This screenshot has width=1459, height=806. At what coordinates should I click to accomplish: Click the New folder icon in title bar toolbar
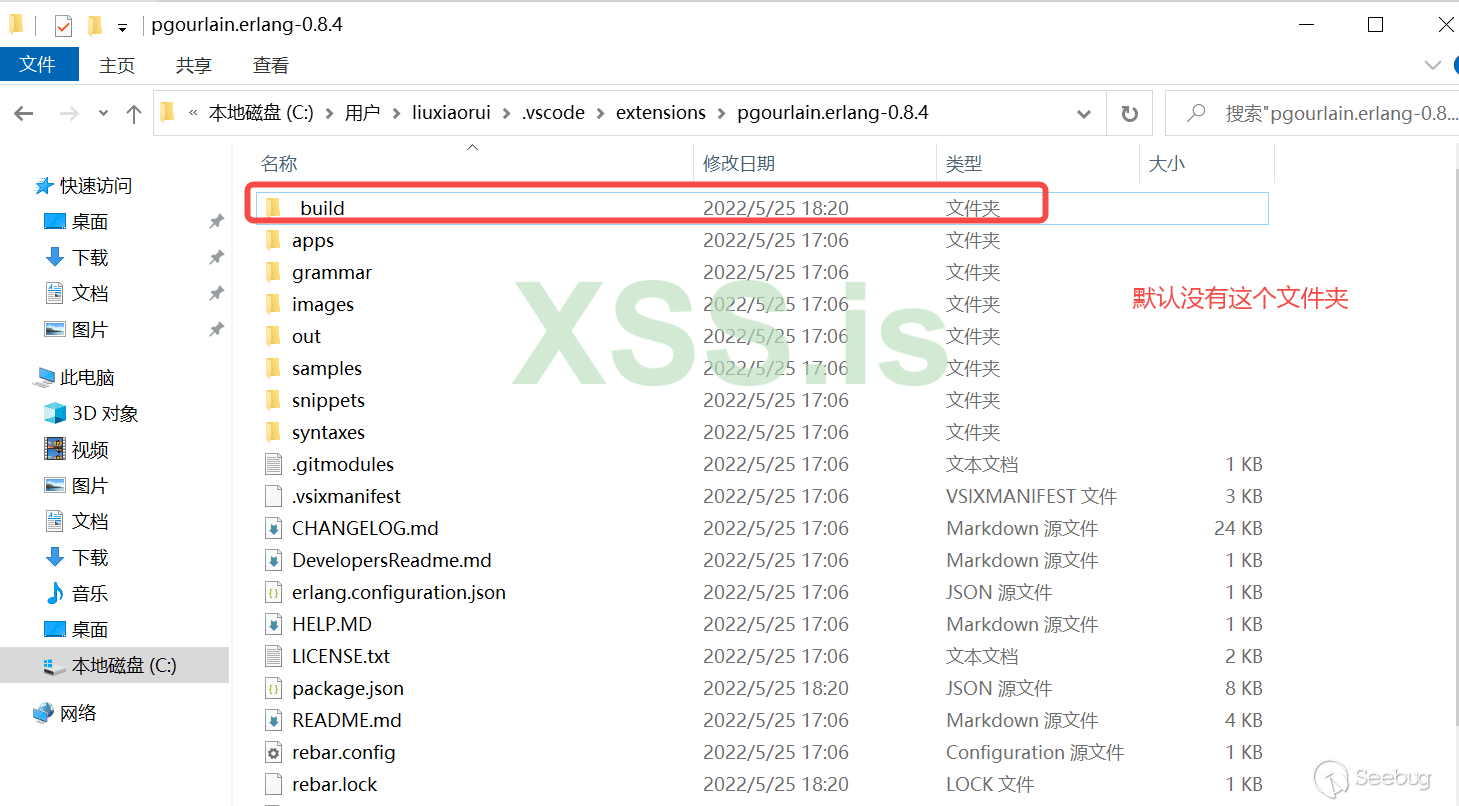[95, 25]
